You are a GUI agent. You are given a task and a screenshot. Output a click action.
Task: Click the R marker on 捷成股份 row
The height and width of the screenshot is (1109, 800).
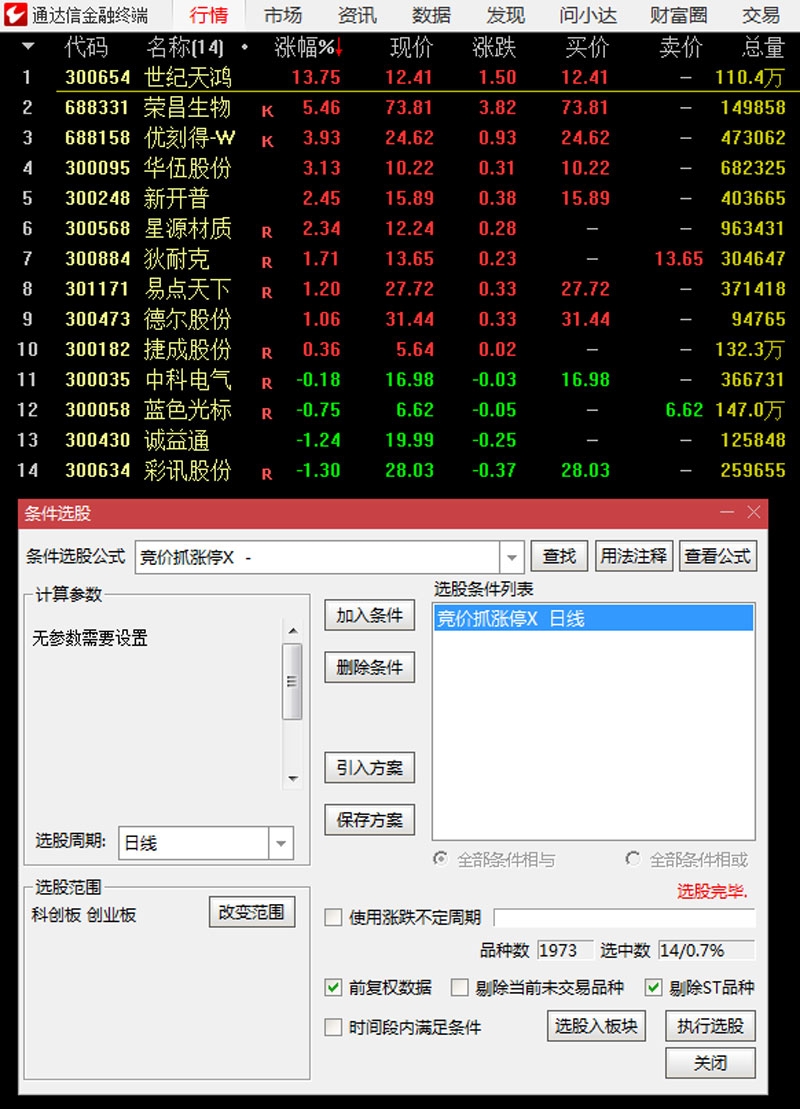click(267, 353)
